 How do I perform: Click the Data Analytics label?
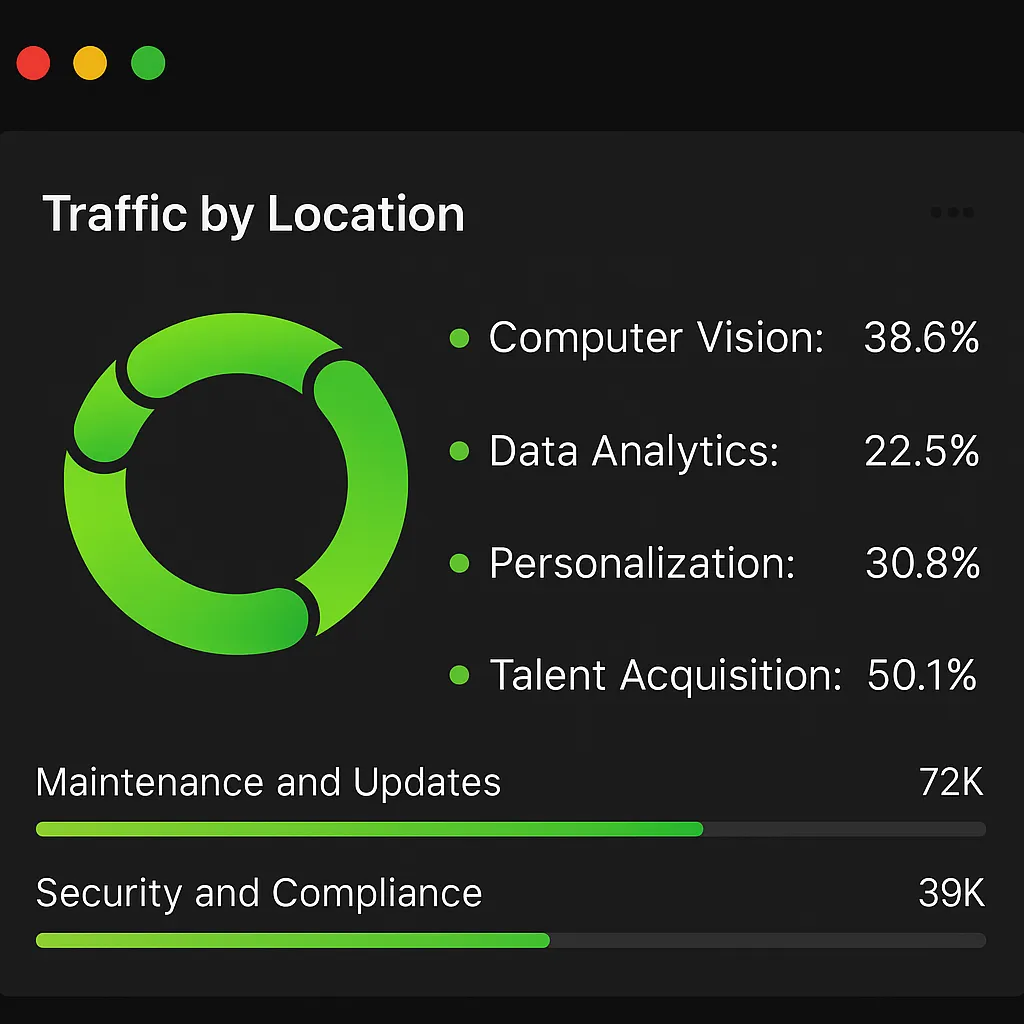[x=634, y=451]
